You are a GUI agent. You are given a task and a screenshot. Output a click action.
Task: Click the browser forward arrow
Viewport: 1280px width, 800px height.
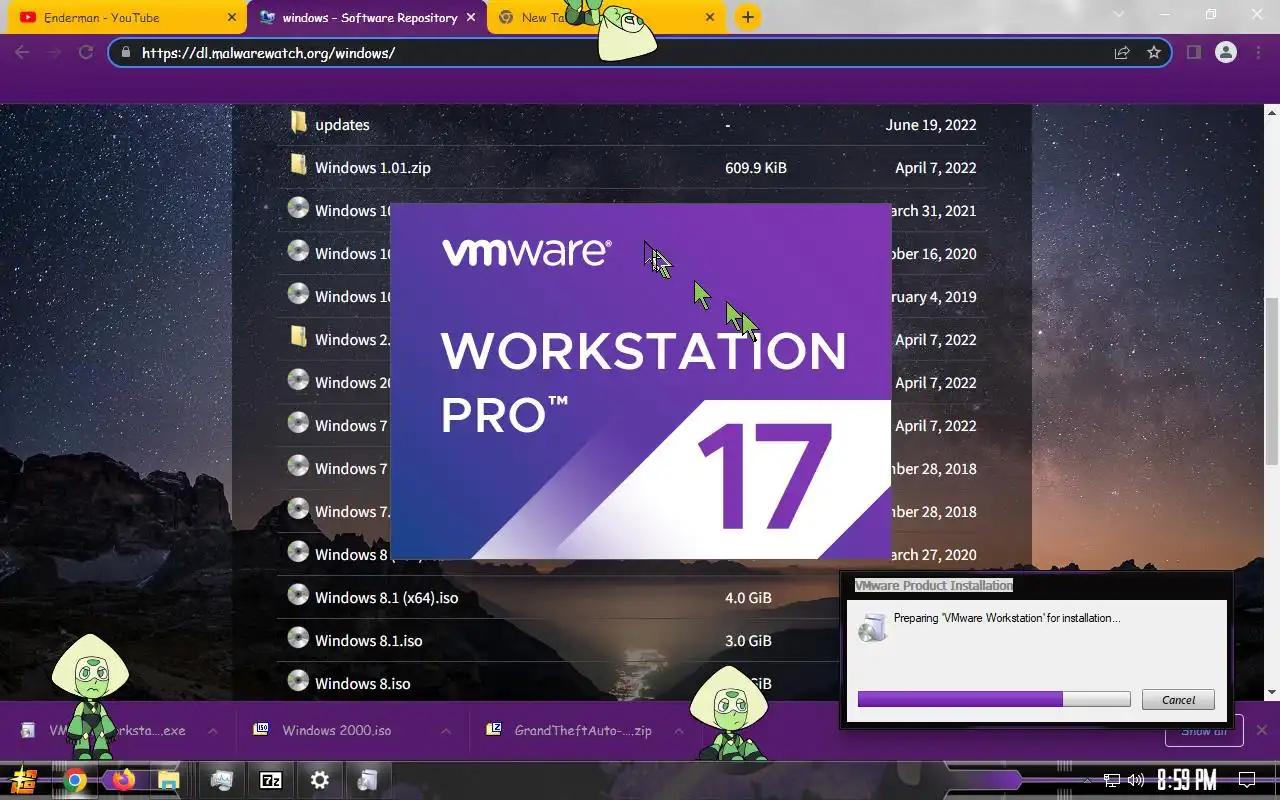pyautogui.click(x=54, y=52)
